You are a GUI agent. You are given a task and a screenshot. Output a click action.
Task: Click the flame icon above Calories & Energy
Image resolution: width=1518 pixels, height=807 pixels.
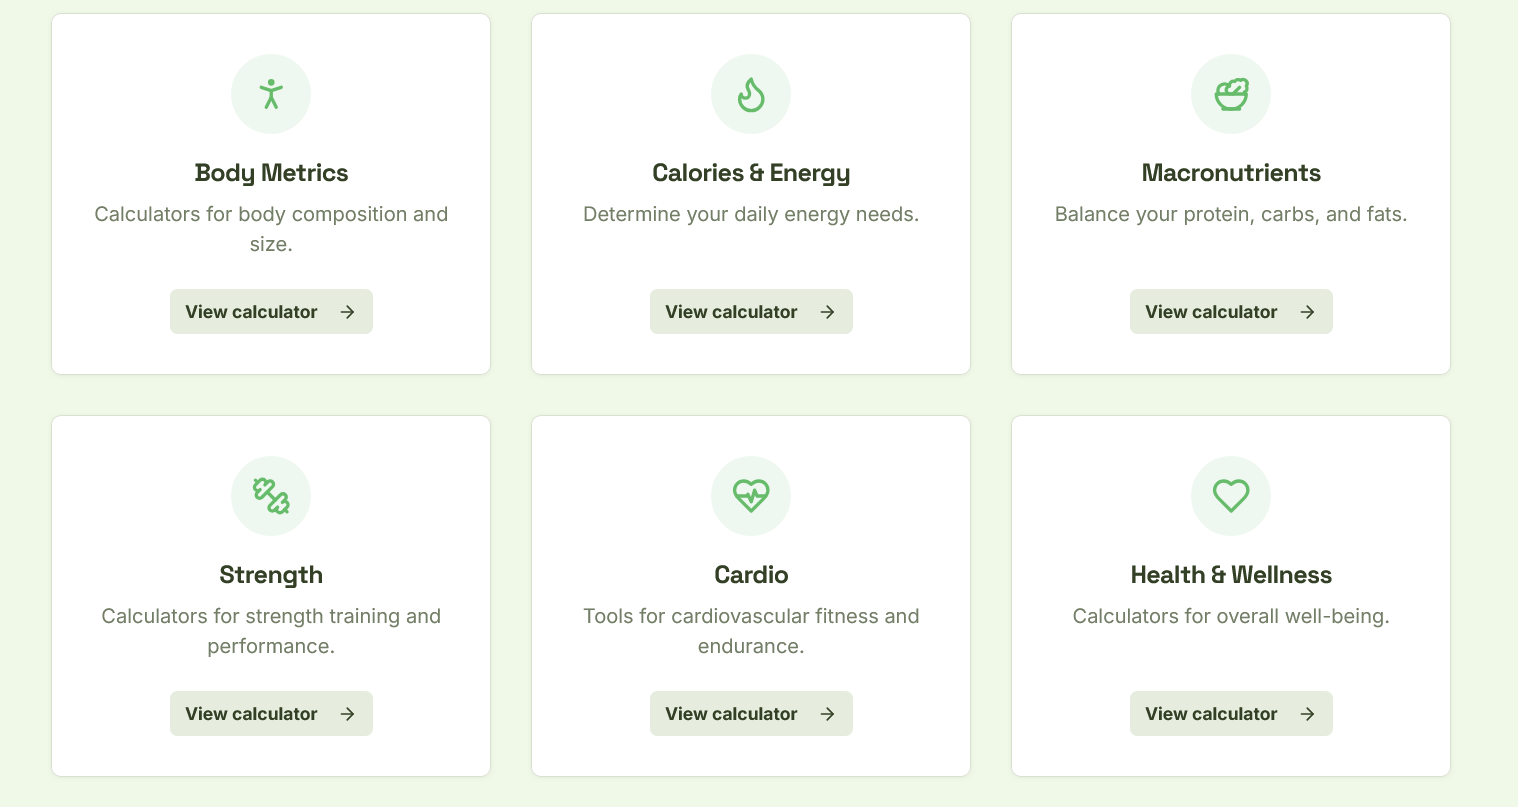pyautogui.click(x=751, y=93)
